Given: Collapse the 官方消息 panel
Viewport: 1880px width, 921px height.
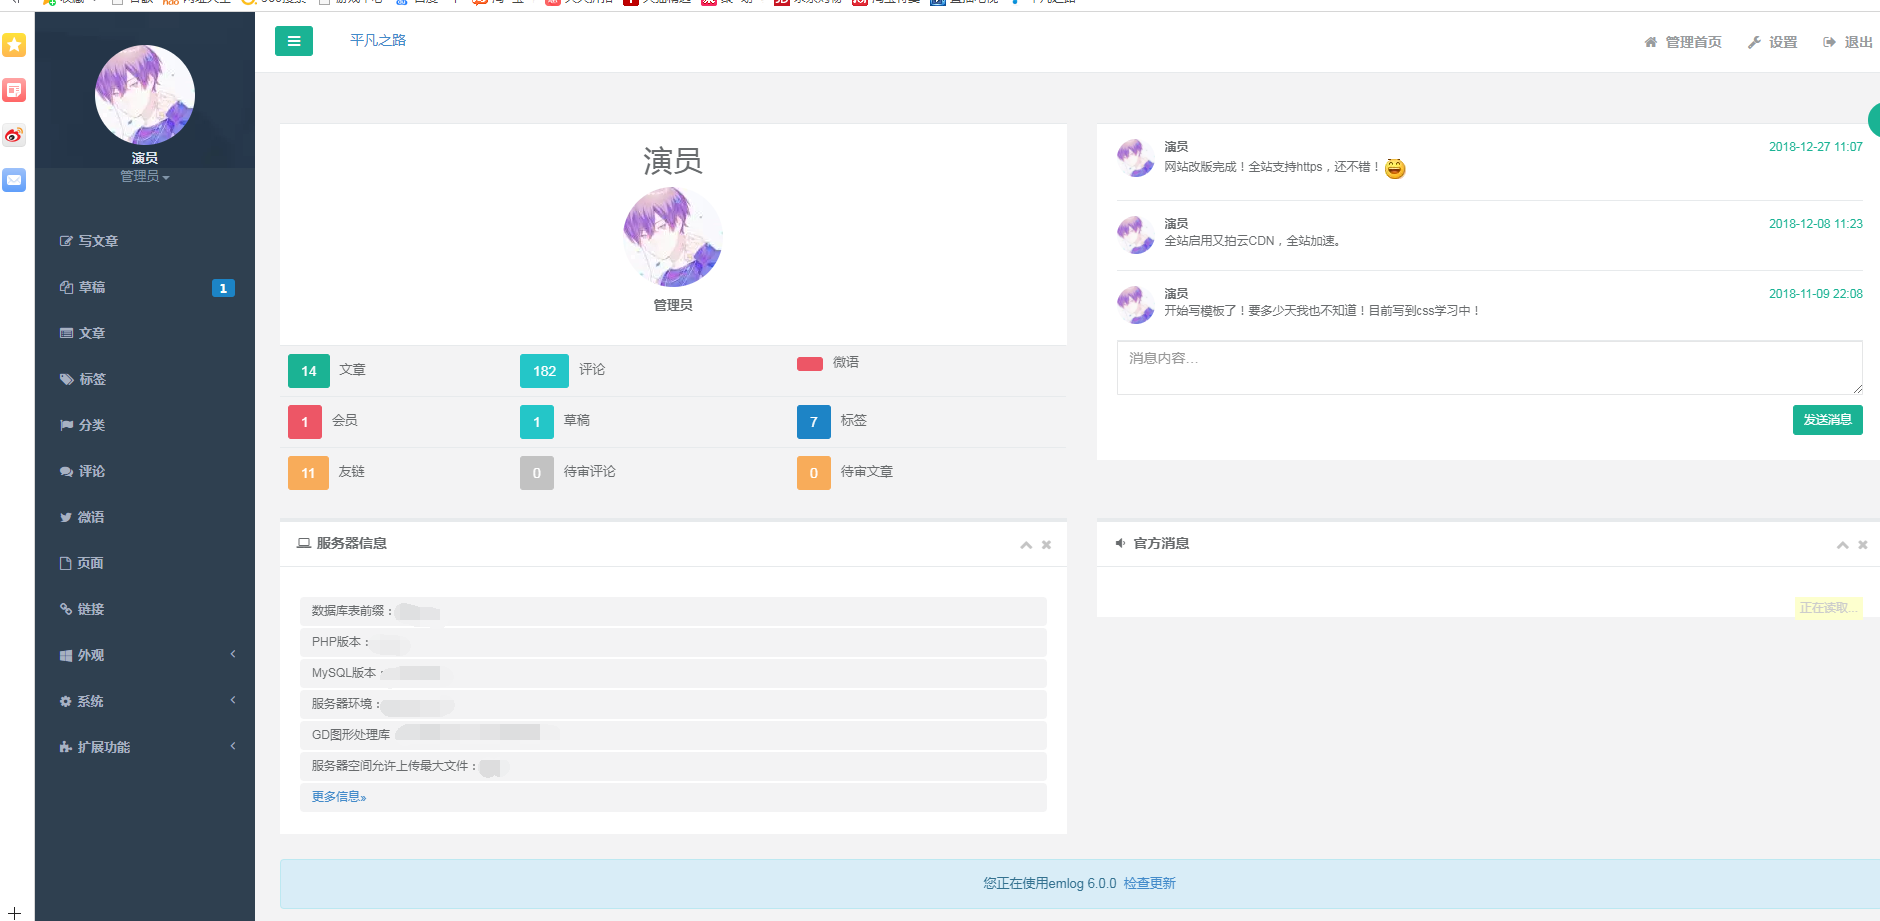Looking at the screenshot, I should tap(1842, 545).
